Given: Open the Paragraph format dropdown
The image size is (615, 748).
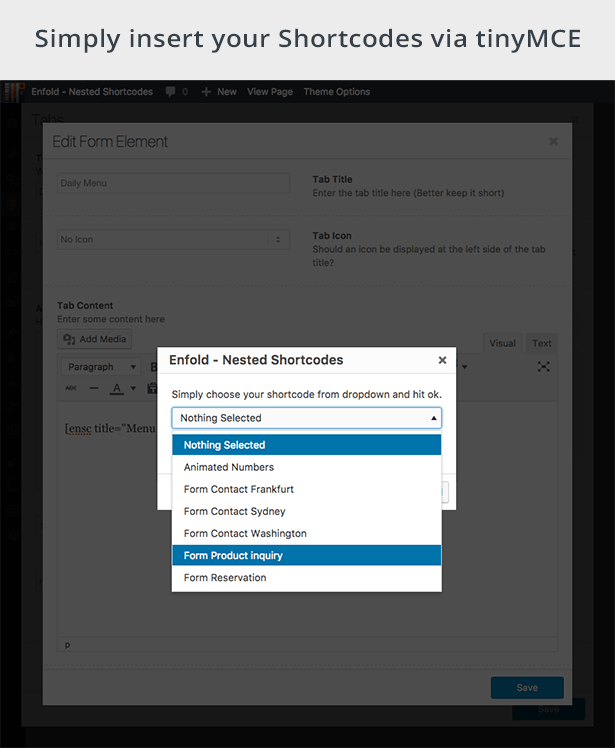Looking at the screenshot, I should (x=101, y=367).
